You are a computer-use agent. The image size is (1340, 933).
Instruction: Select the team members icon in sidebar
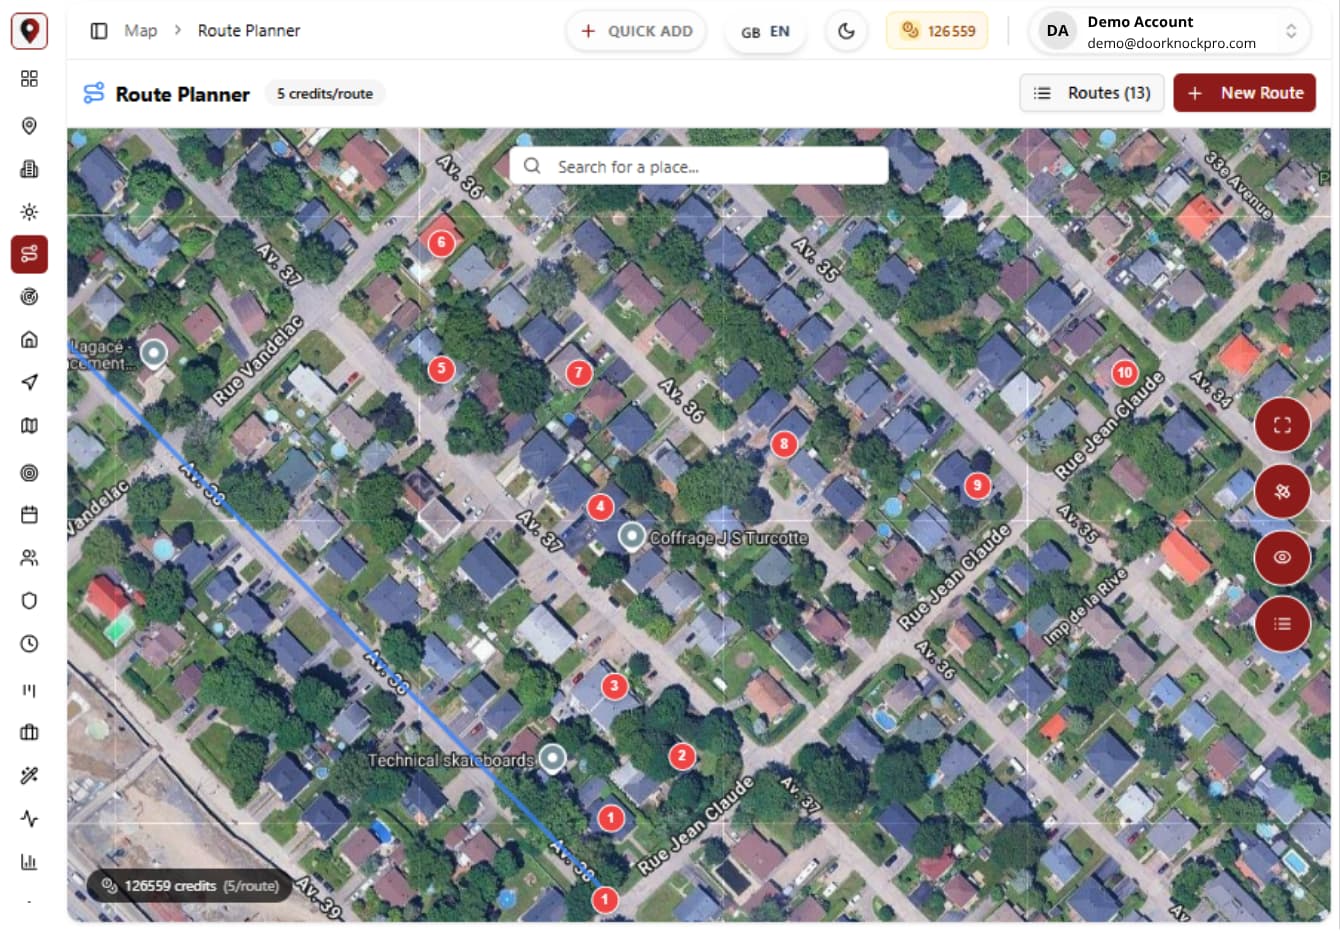[x=29, y=558]
